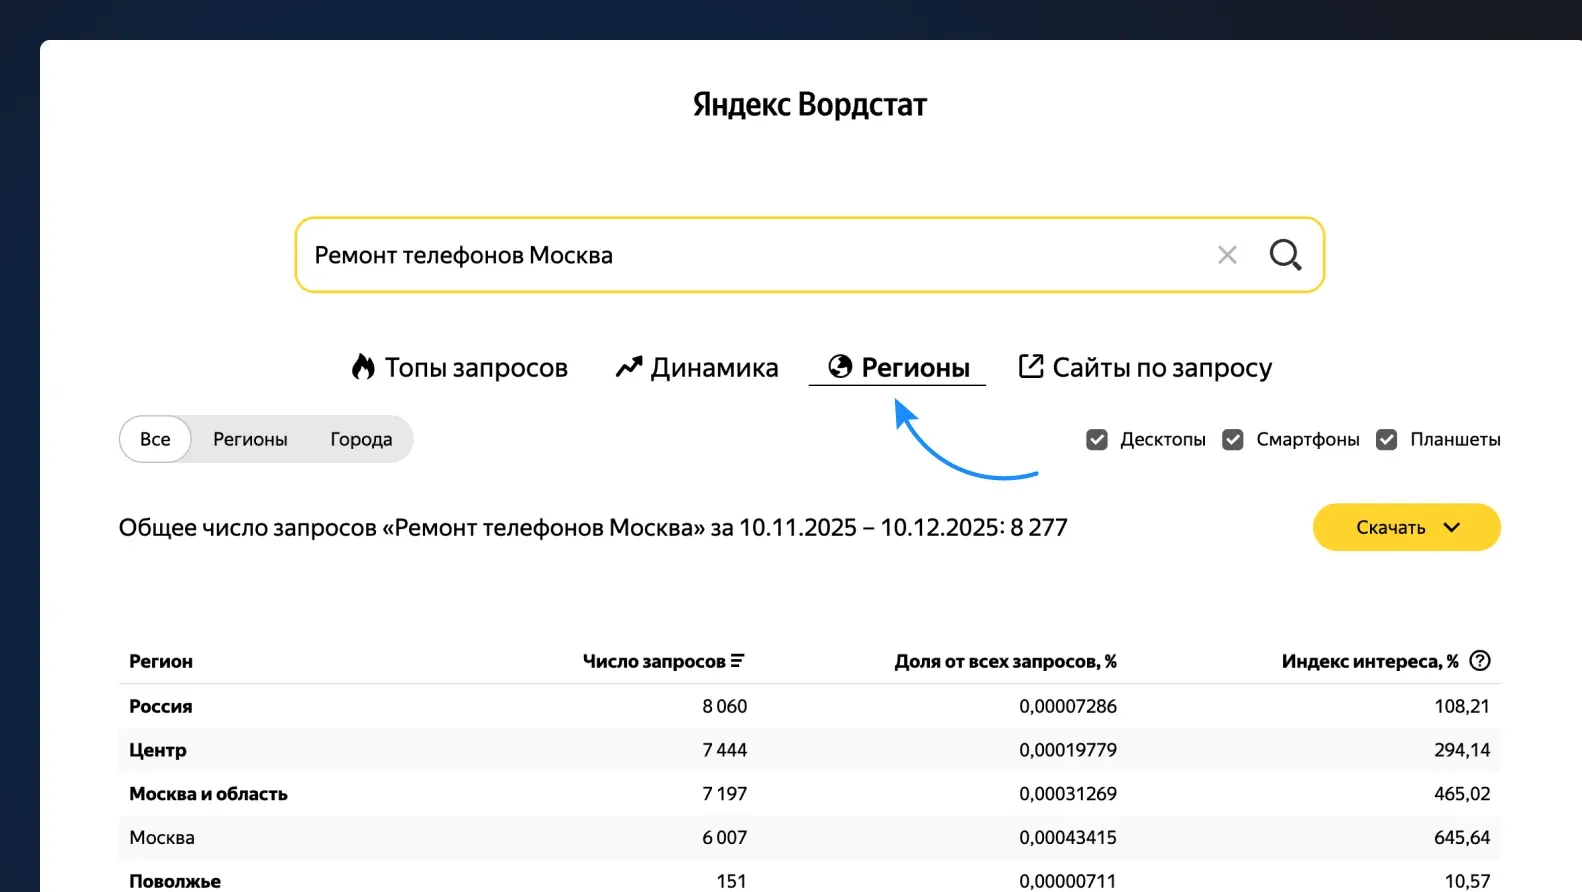Open Сайты по запросу link tab
Screen dimensions: 1582x892
click(1145, 367)
